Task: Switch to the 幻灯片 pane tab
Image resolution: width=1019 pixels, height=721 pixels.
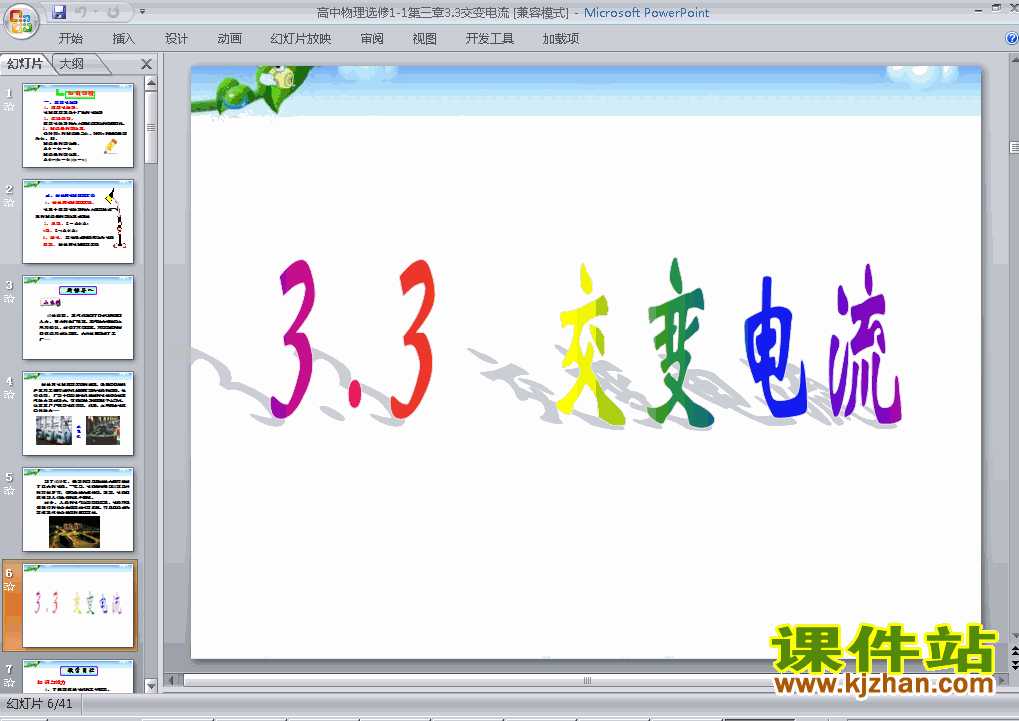Action: (25, 63)
